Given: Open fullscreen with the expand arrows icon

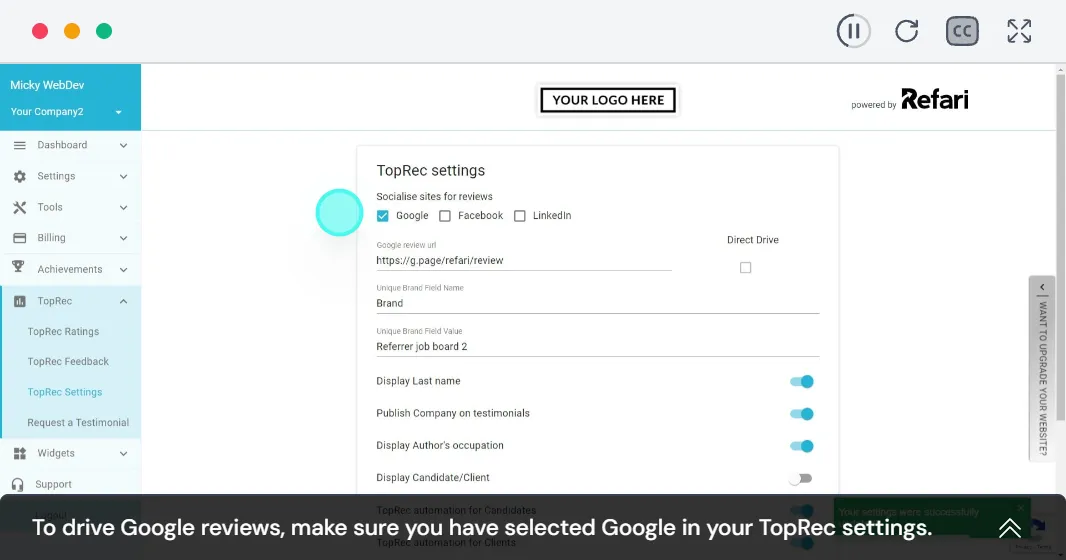Looking at the screenshot, I should 1019,31.
